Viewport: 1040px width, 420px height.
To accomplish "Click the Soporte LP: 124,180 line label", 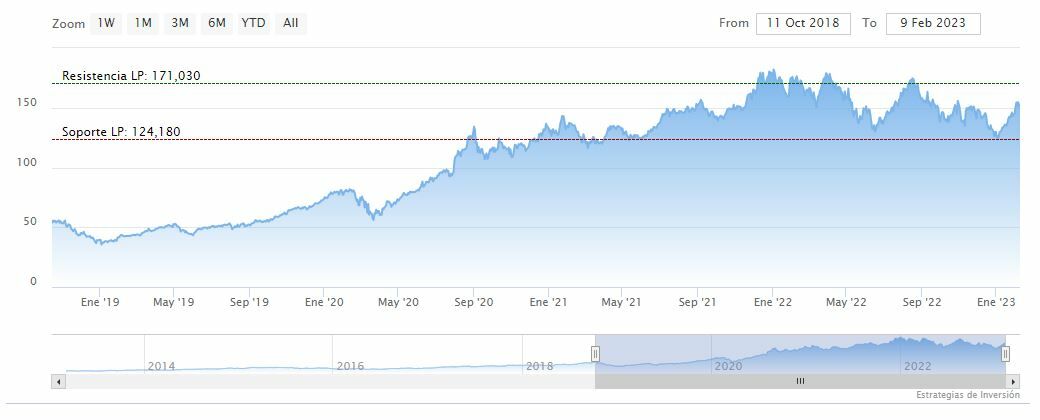I will click(x=121, y=132).
